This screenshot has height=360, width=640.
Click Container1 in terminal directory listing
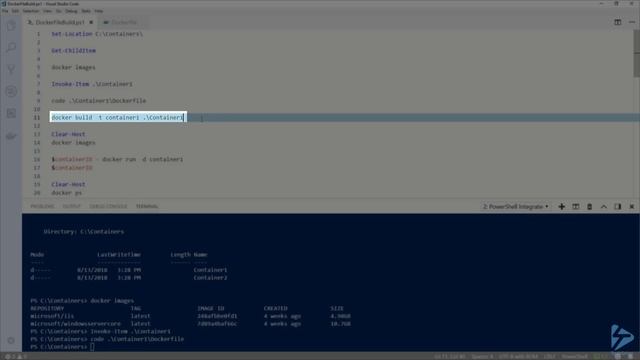(x=210, y=270)
